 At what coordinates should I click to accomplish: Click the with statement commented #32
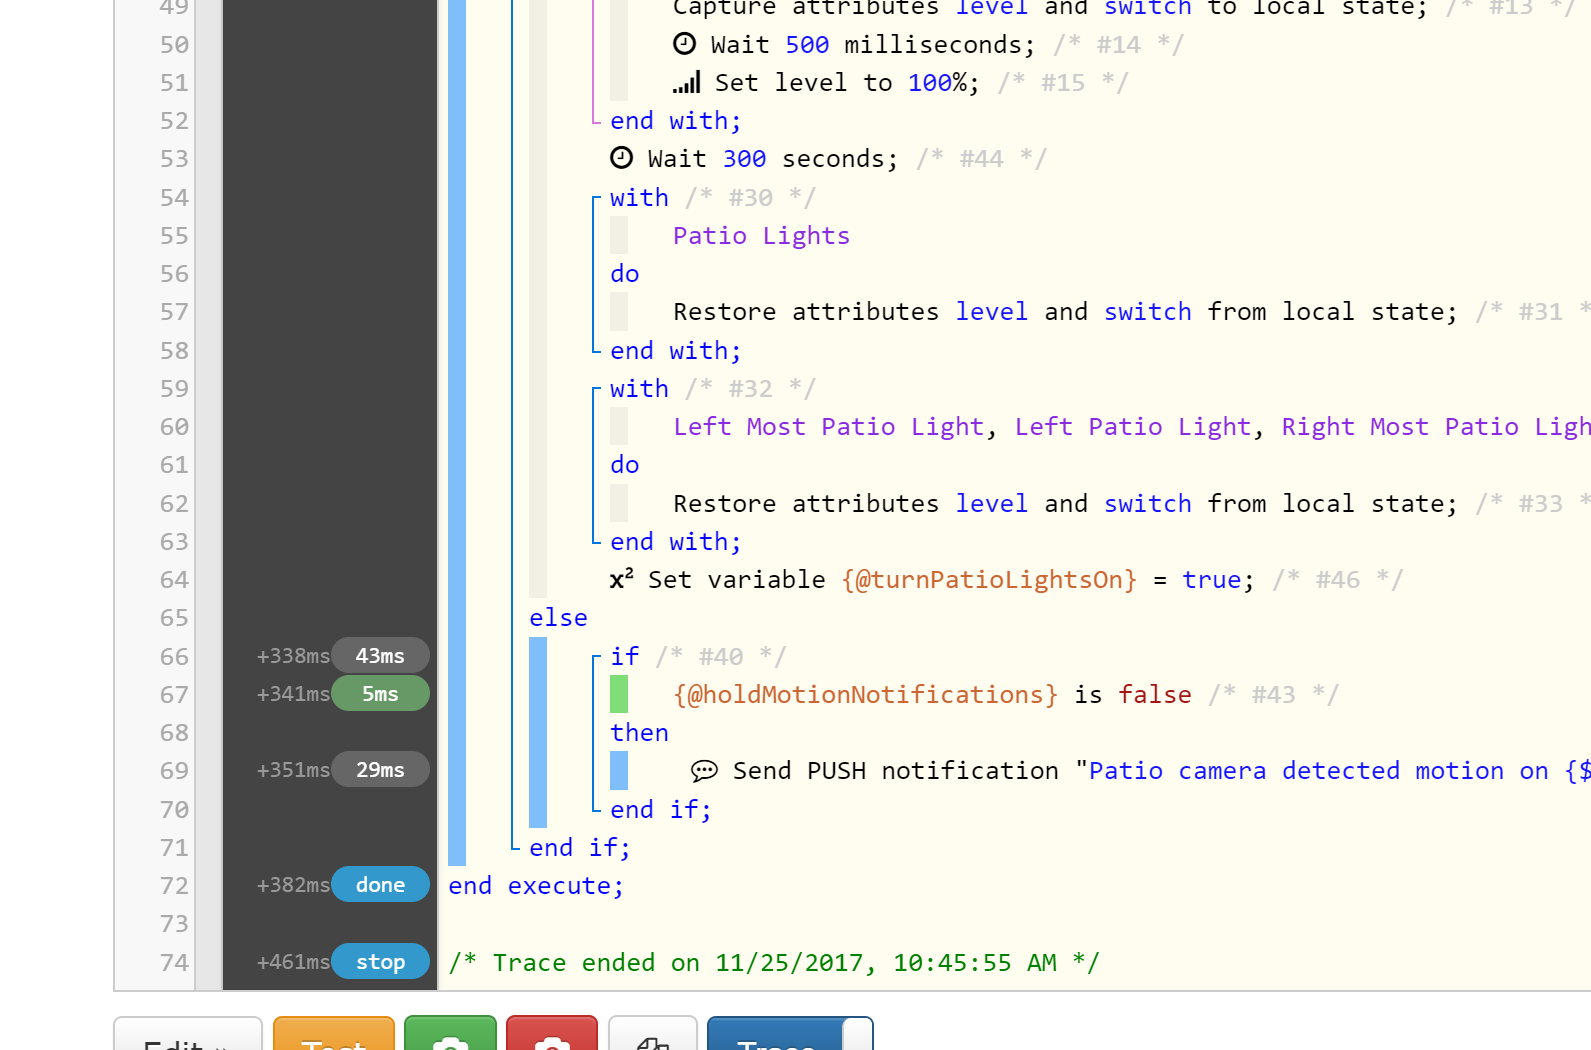click(x=639, y=389)
